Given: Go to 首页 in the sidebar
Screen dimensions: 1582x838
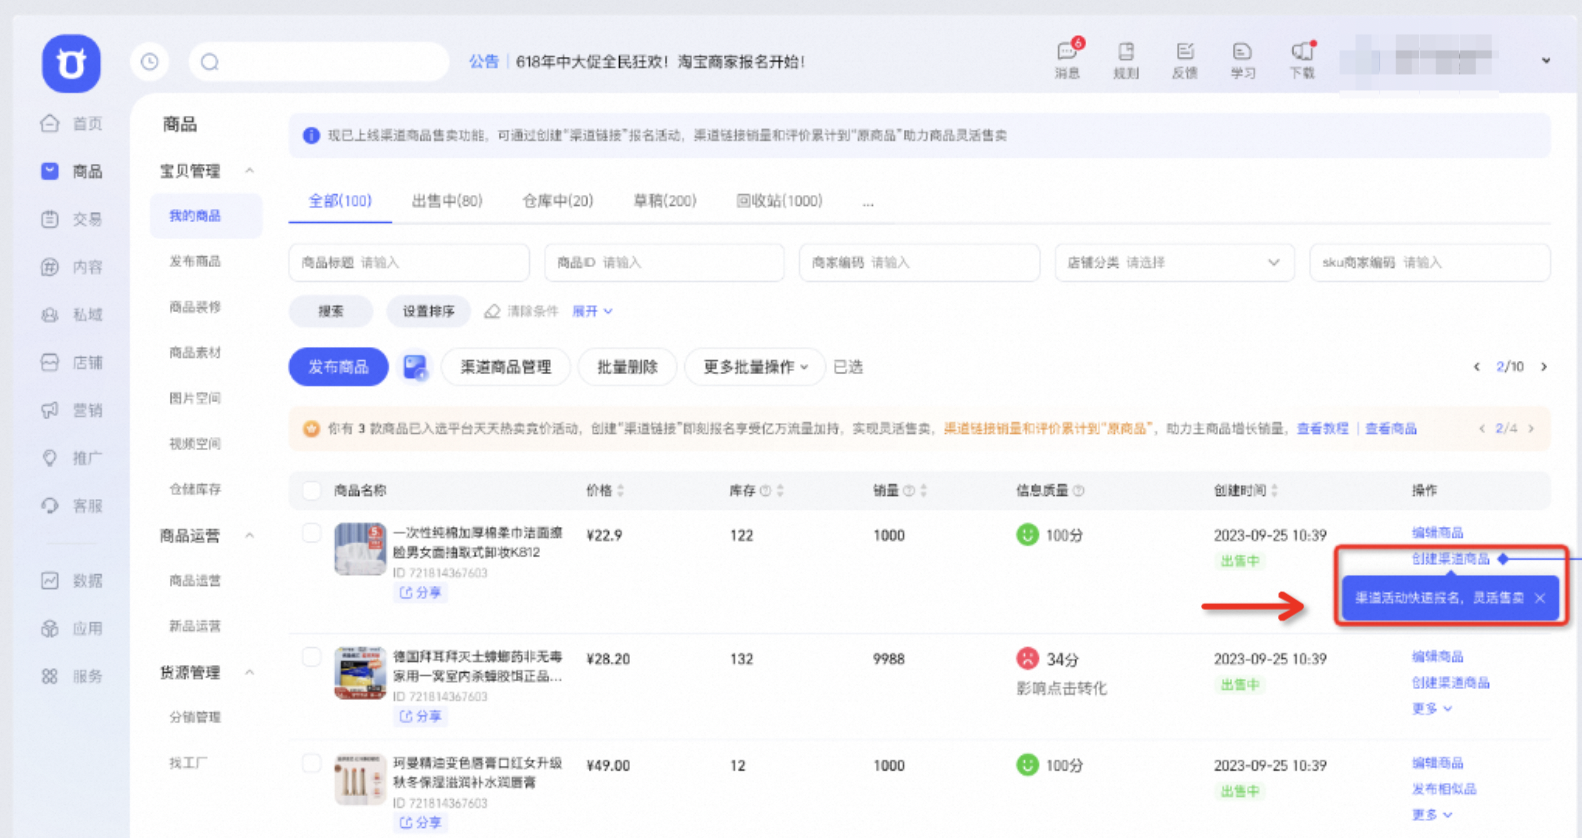Looking at the screenshot, I should pos(72,123).
